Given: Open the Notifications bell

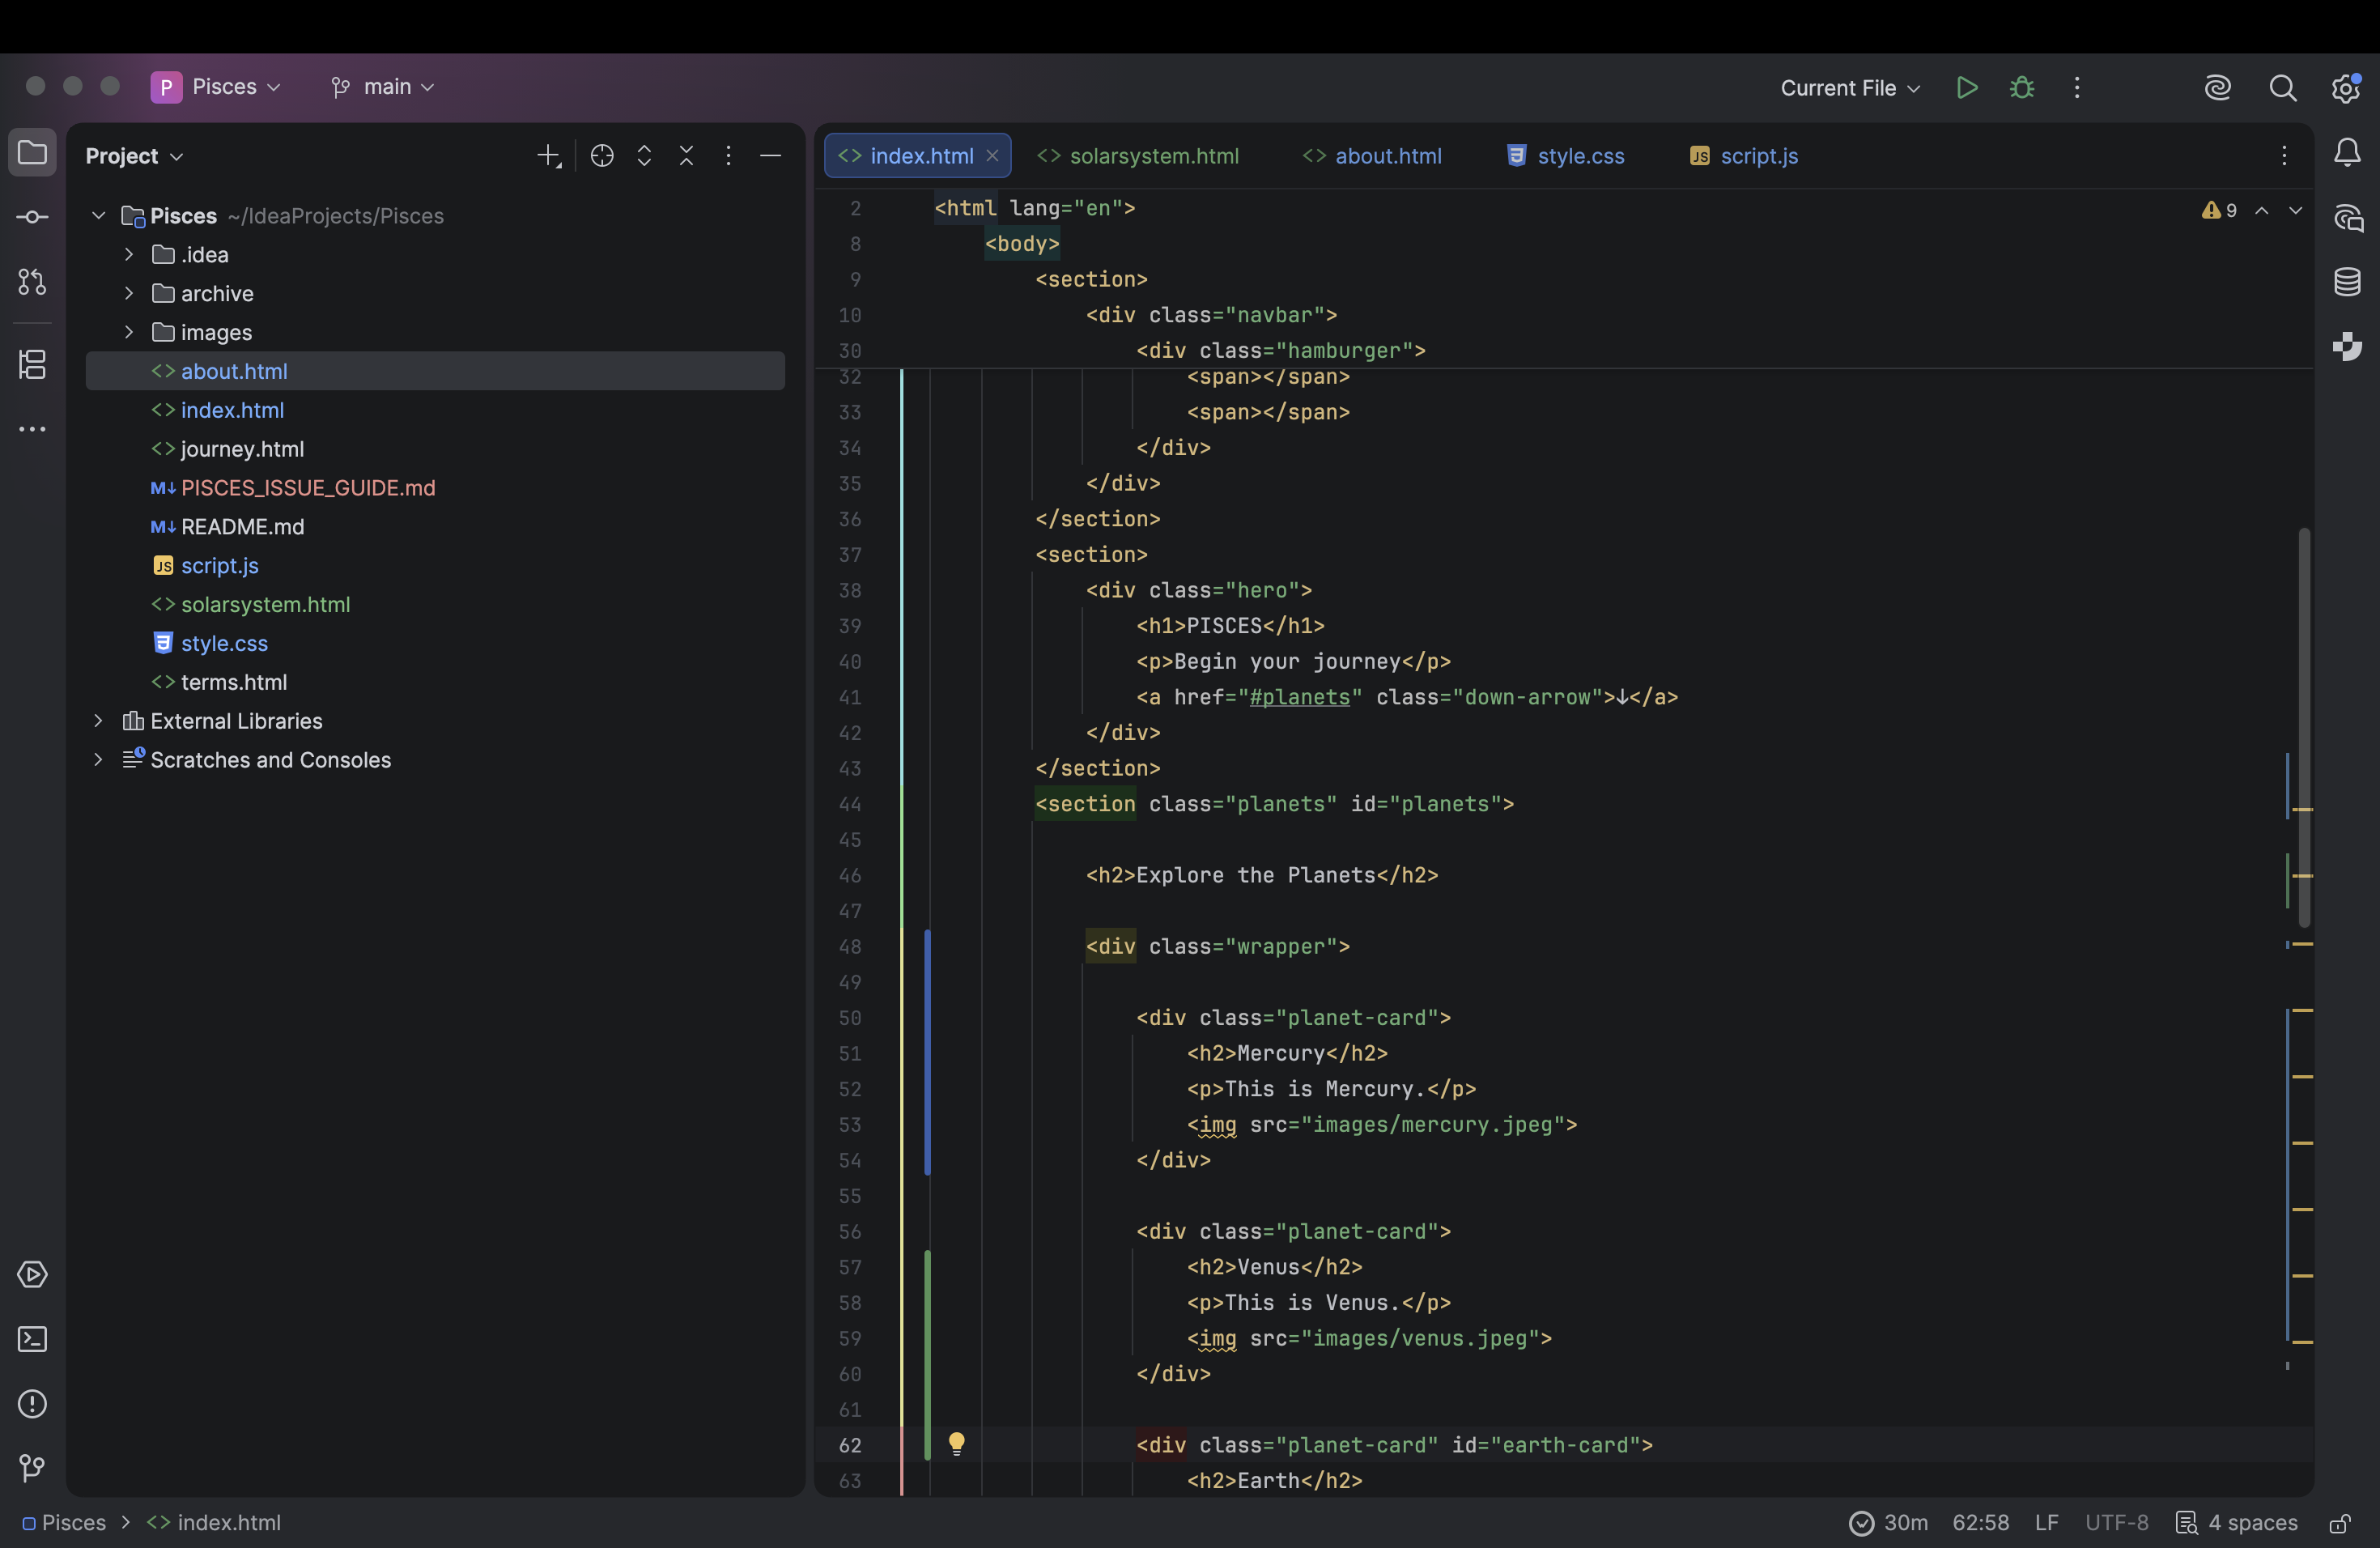Looking at the screenshot, I should (x=2347, y=152).
